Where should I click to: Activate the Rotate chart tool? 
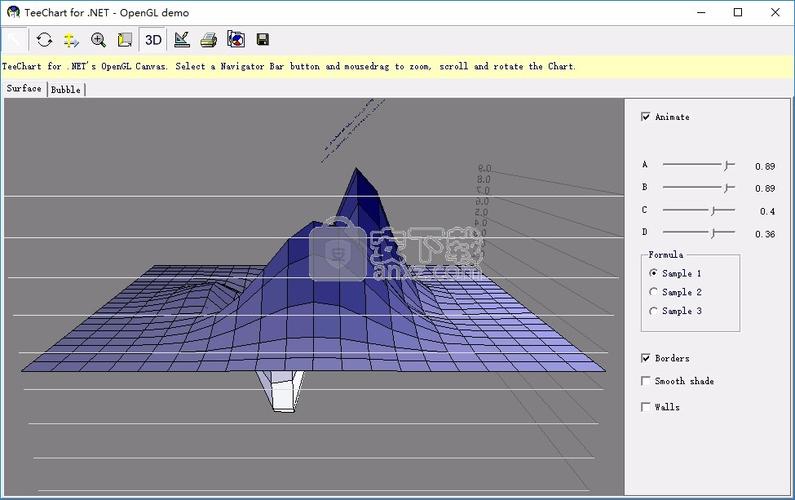coord(44,40)
